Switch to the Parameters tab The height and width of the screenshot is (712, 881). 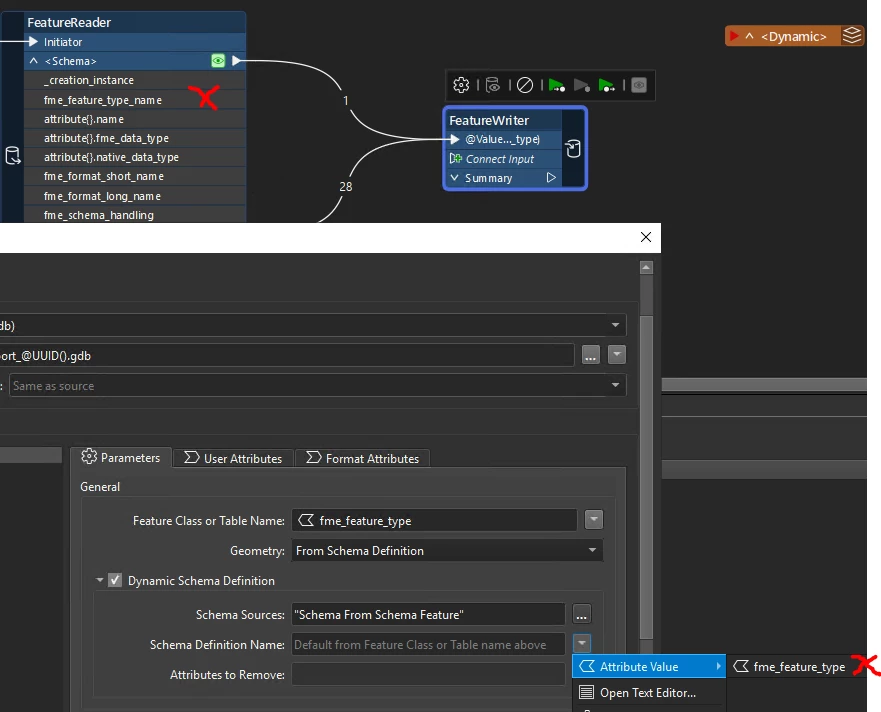coord(121,457)
